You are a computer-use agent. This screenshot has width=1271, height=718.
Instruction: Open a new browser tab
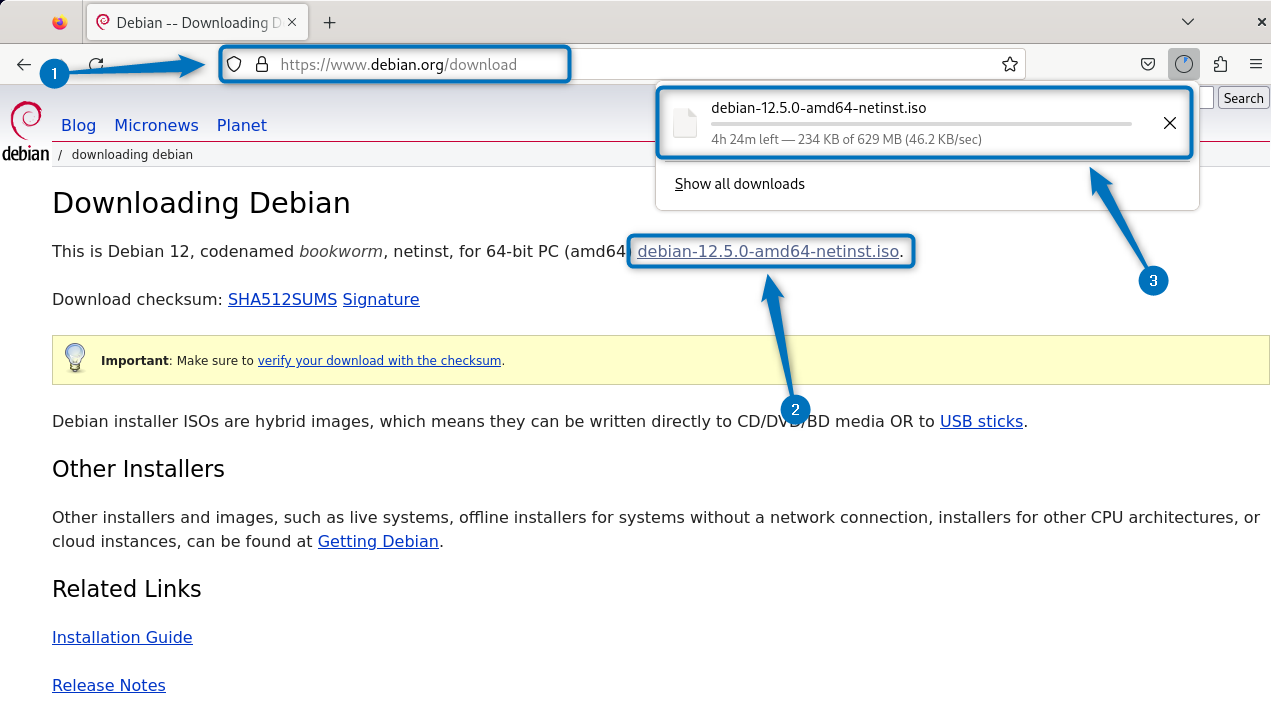(x=329, y=21)
